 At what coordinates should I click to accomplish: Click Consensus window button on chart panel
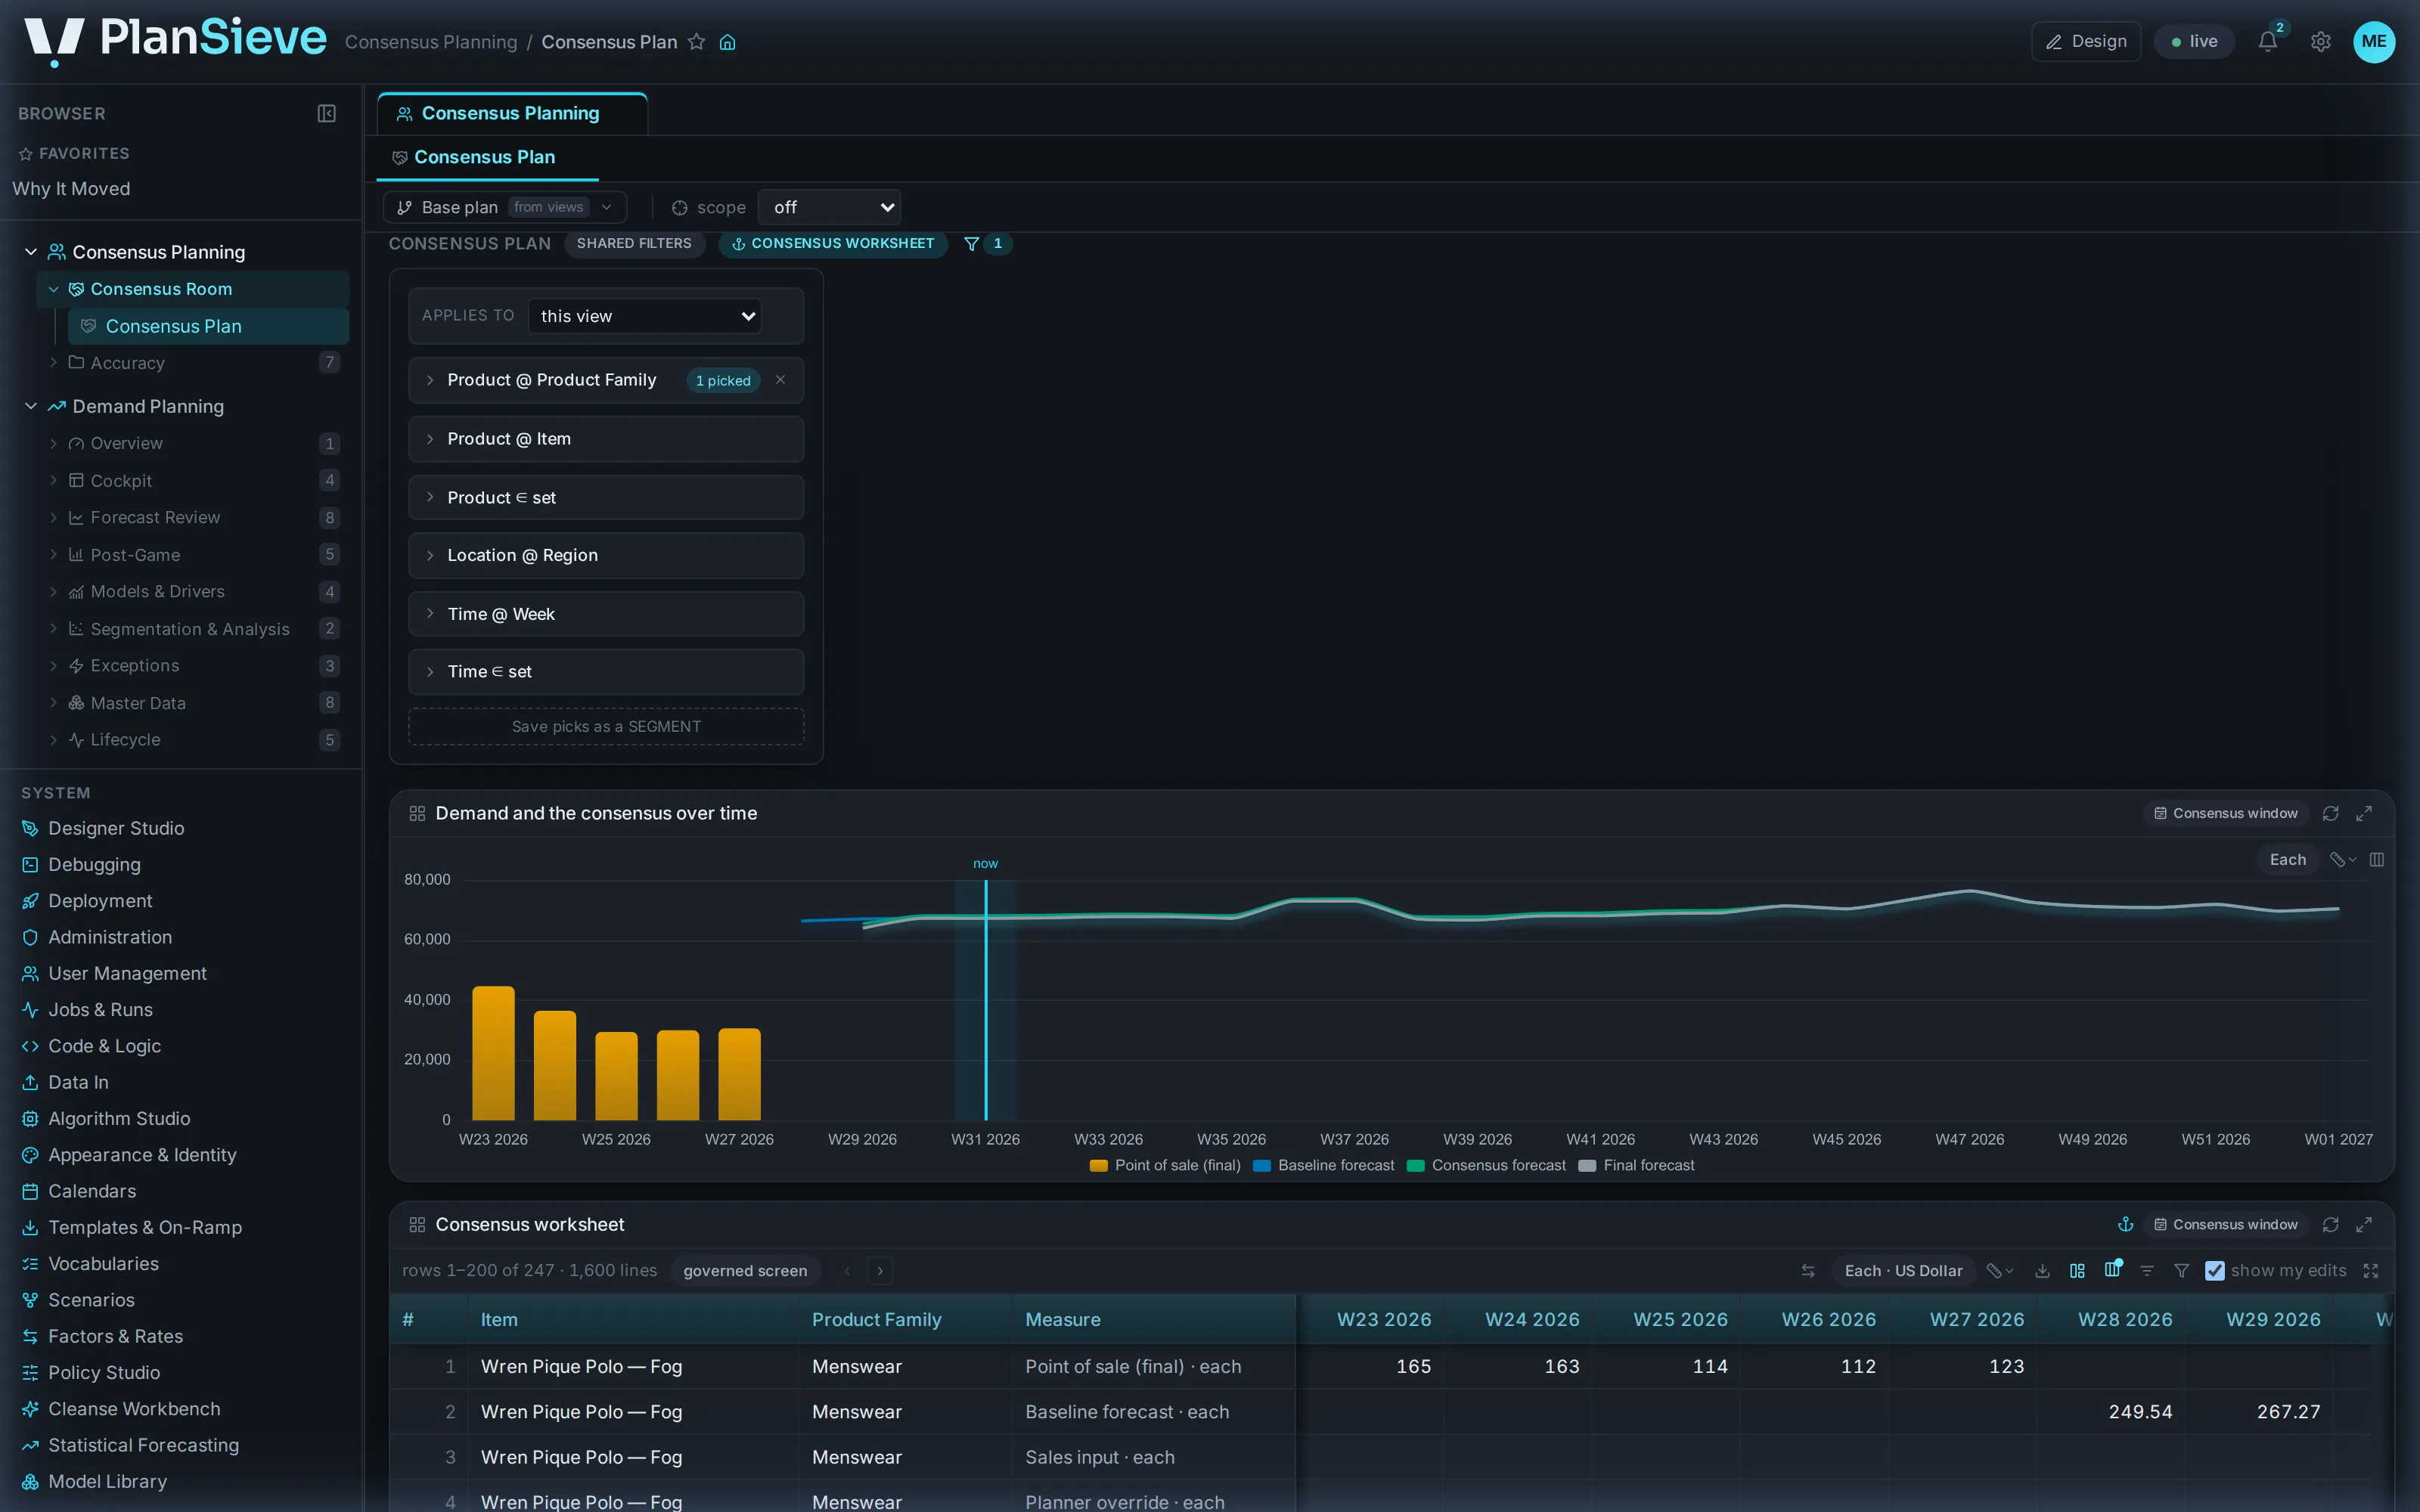2226,813
